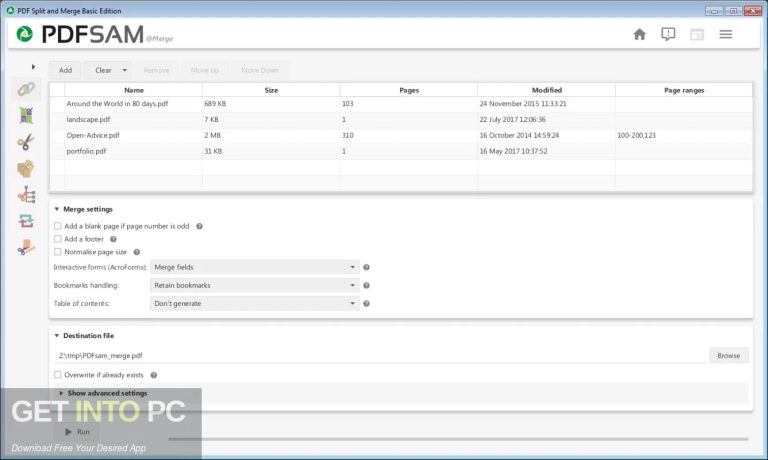The image size is (768, 460).
Task: Open the hamburger menu
Action: click(725, 34)
